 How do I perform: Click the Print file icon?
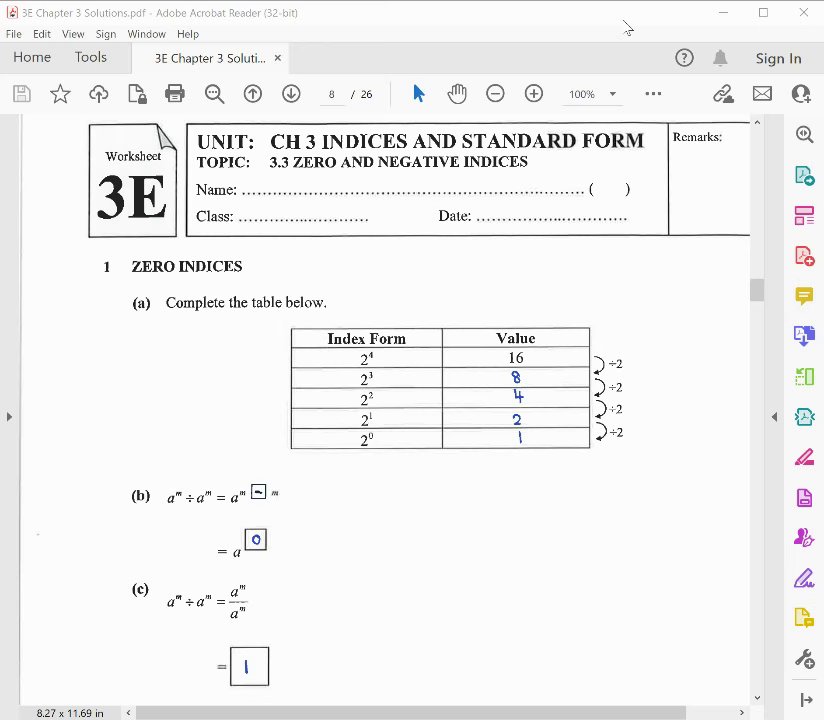(x=174, y=94)
